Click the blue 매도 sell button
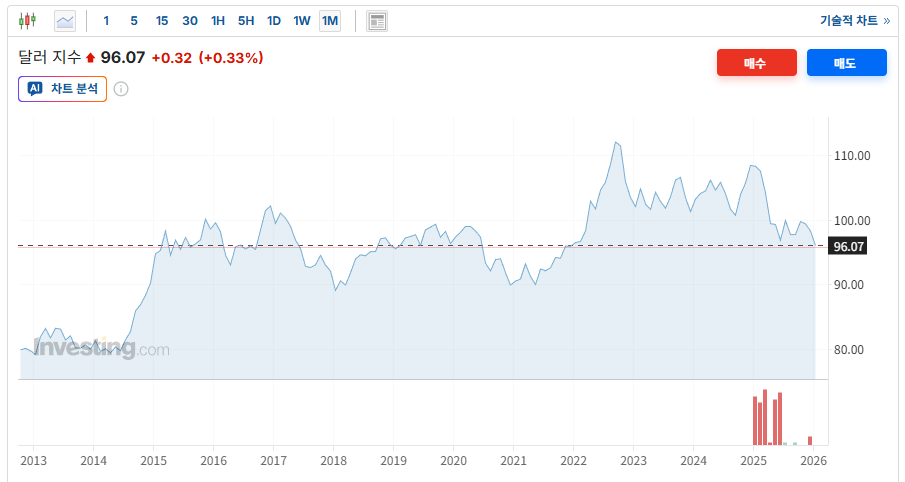This screenshot has height=482, width=905. pyautogui.click(x=847, y=62)
